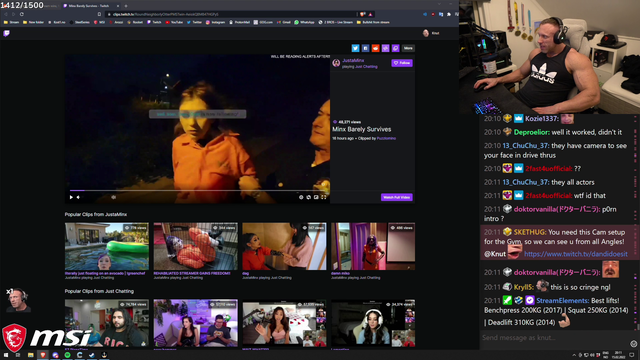
Task: Open clipper's profile link Puzzlomino
Action: coord(386,138)
